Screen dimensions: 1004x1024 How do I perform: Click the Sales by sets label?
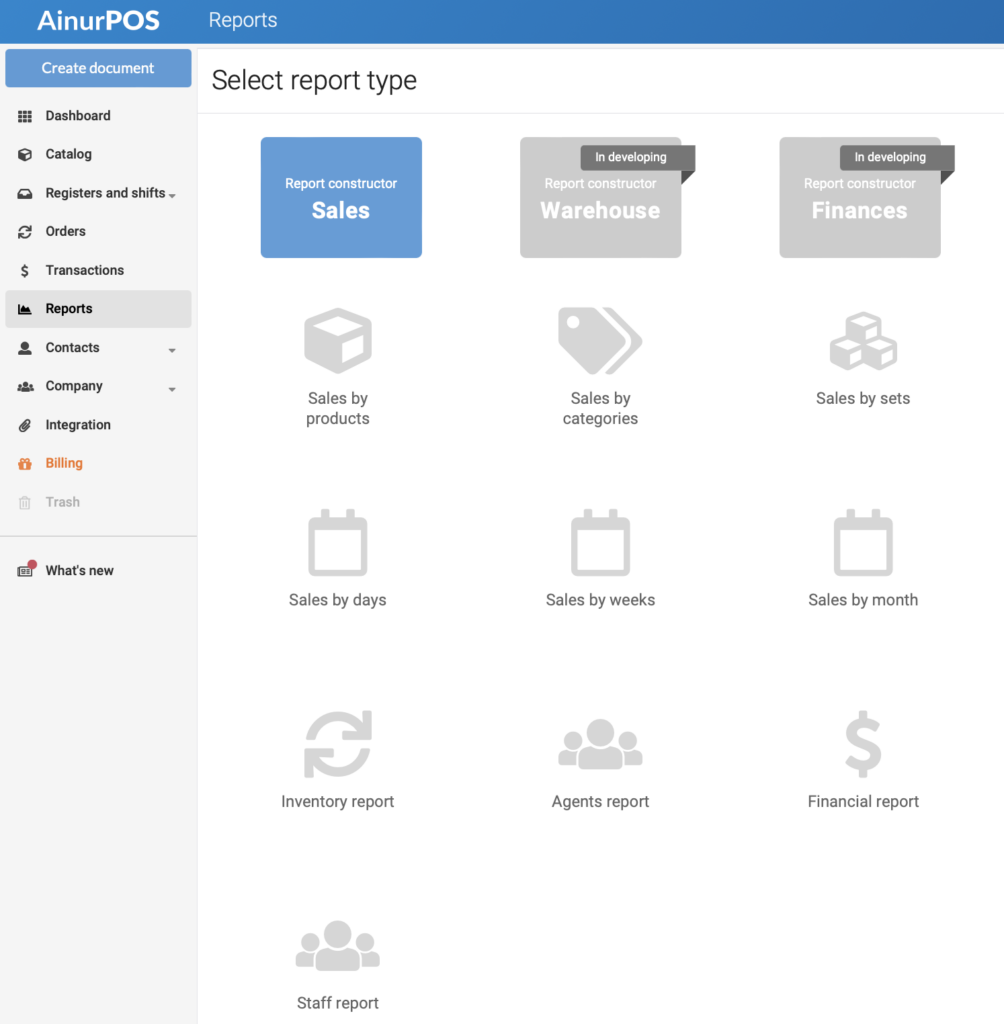click(x=863, y=398)
